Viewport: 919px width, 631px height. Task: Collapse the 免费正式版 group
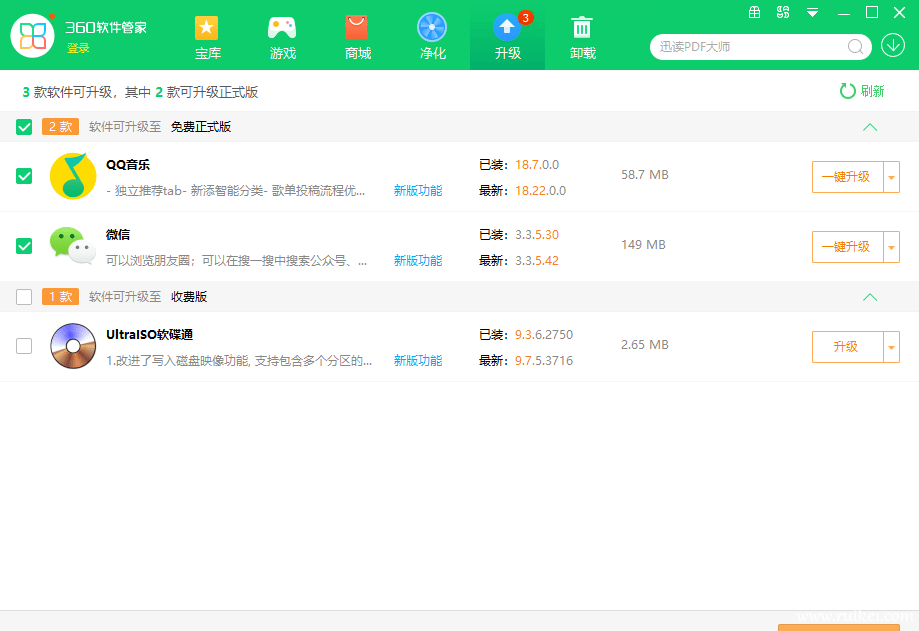click(870, 127)
